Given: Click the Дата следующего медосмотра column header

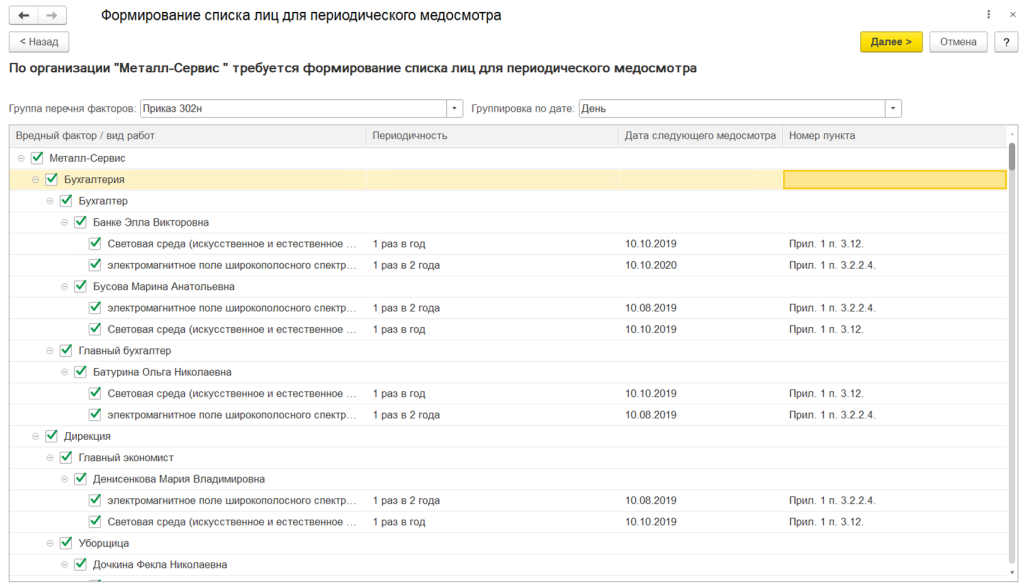Looking at the screenshot, I should click(x=700, y=136).
